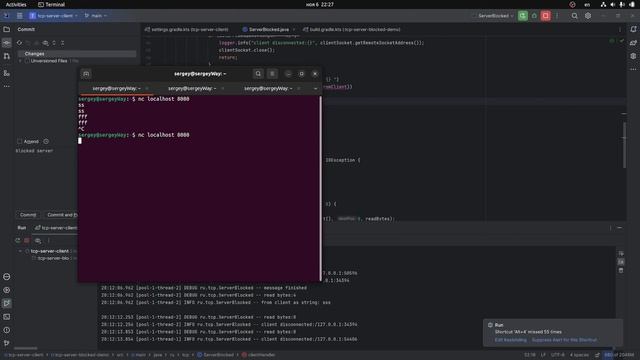The image size is (640, 360).
Task: Open More Actions menu beside Stop button
Action: (x=557, y=16)
